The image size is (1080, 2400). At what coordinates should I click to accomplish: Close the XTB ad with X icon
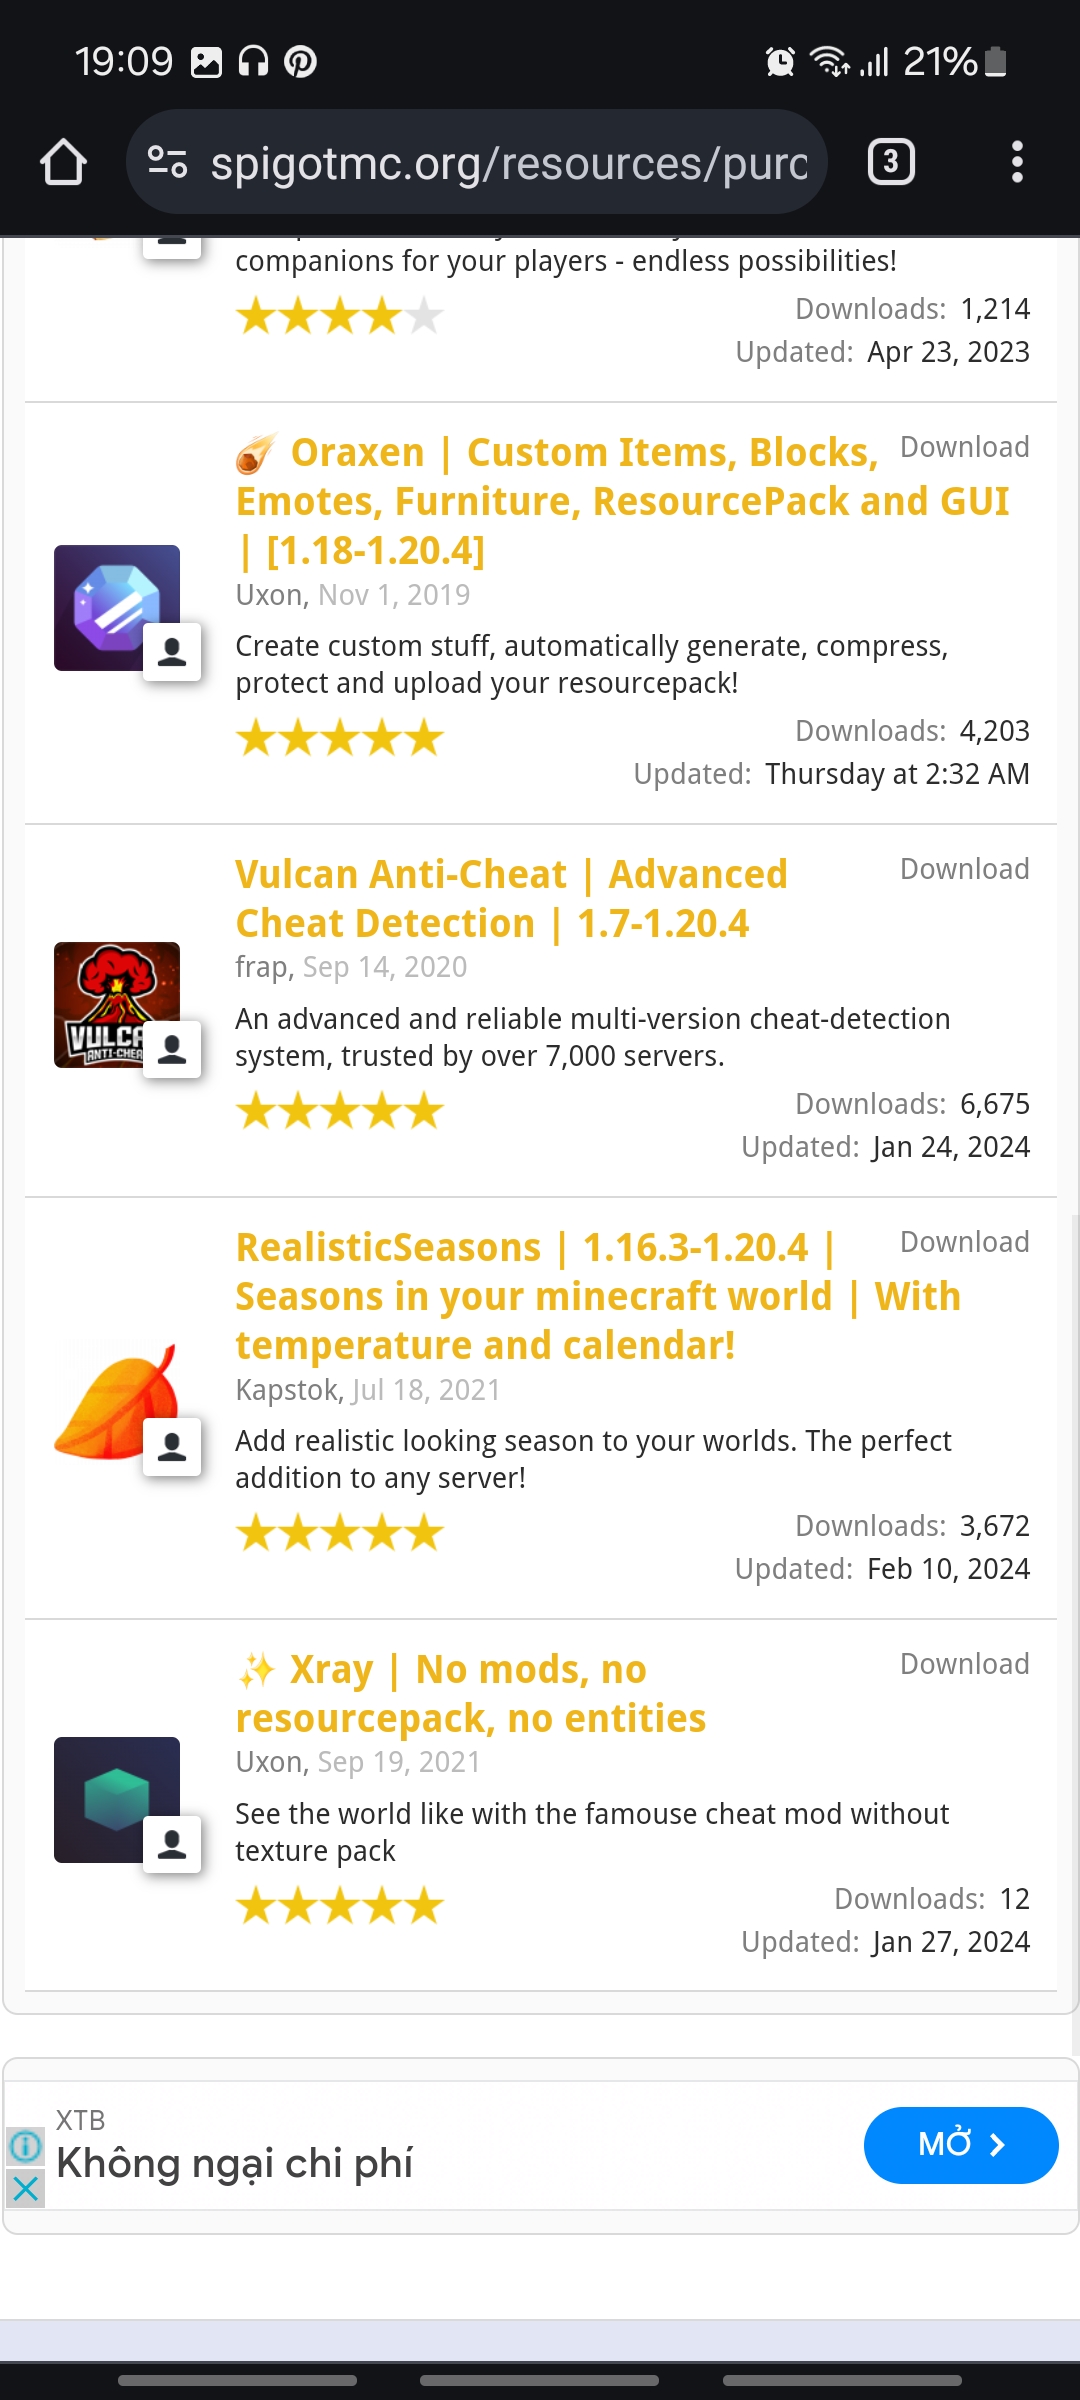26,2189
